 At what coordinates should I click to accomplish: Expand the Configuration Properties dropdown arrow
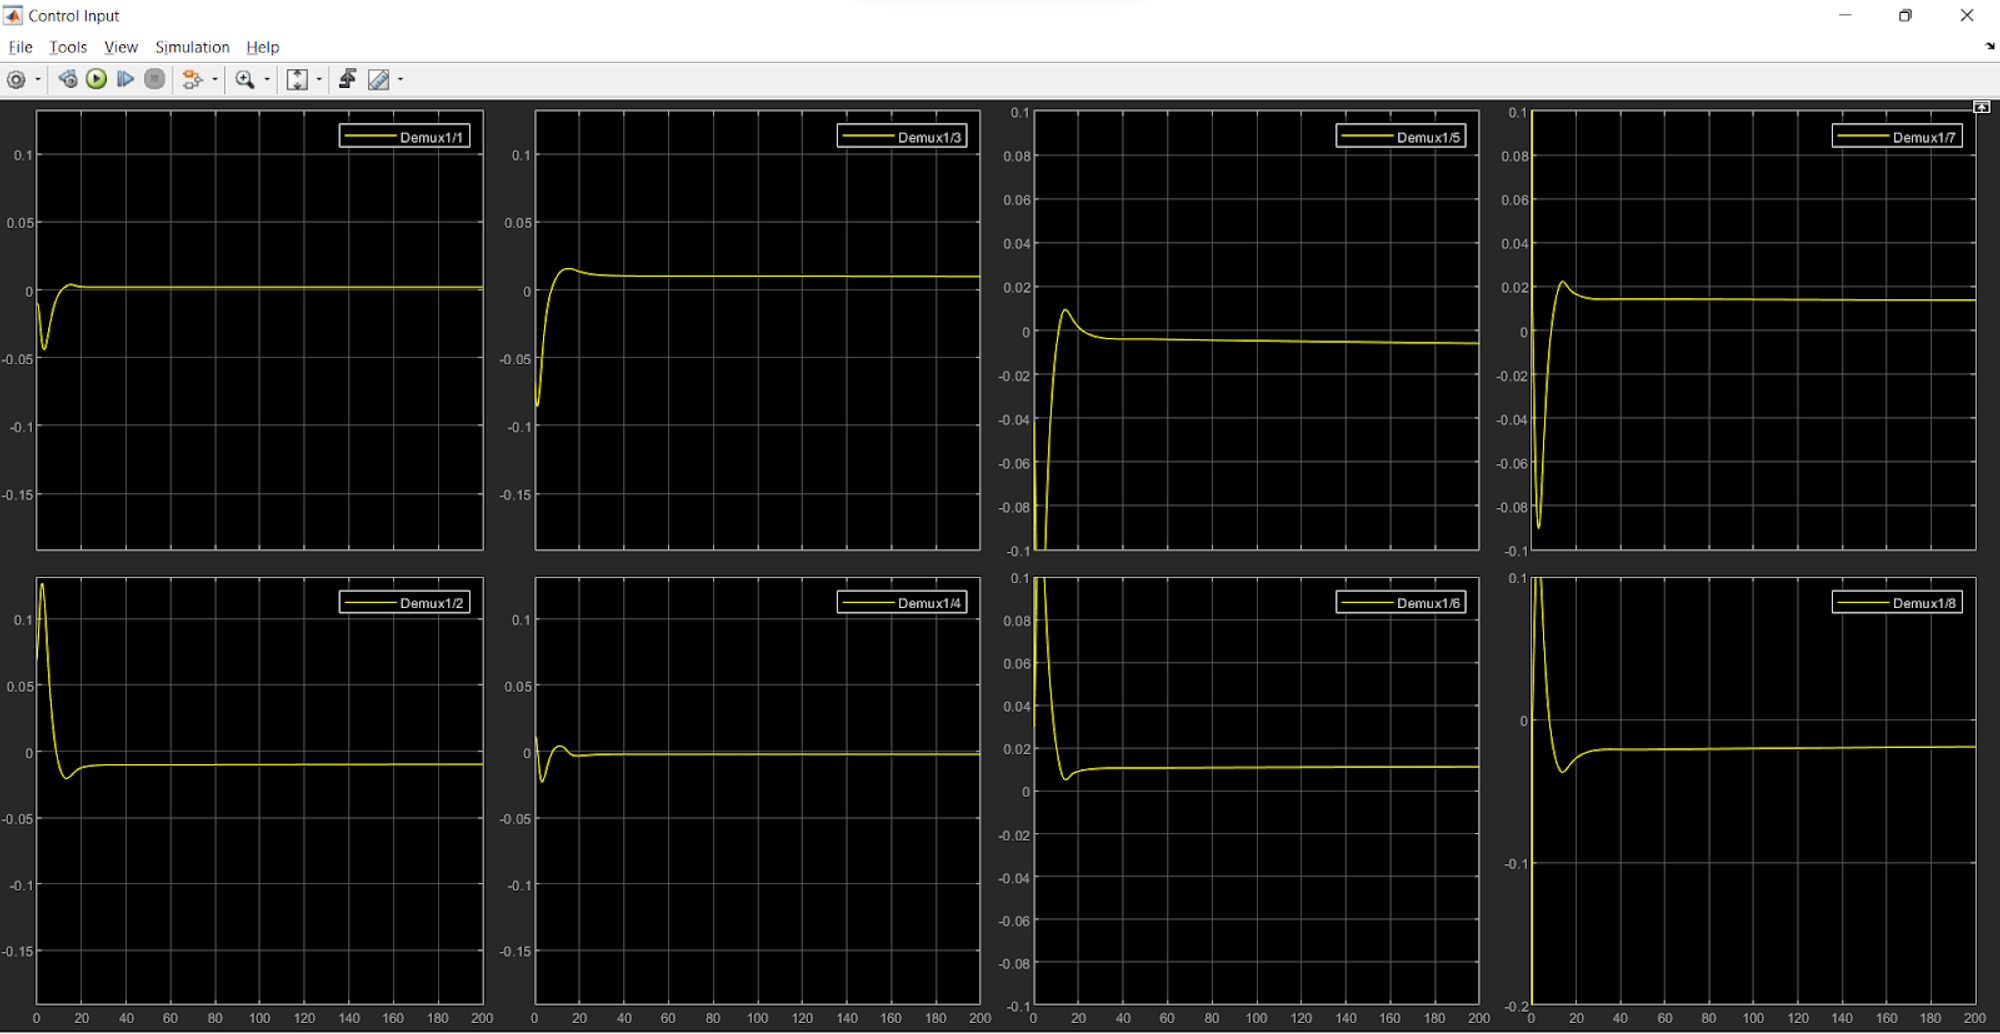click(x=38, y=80)
